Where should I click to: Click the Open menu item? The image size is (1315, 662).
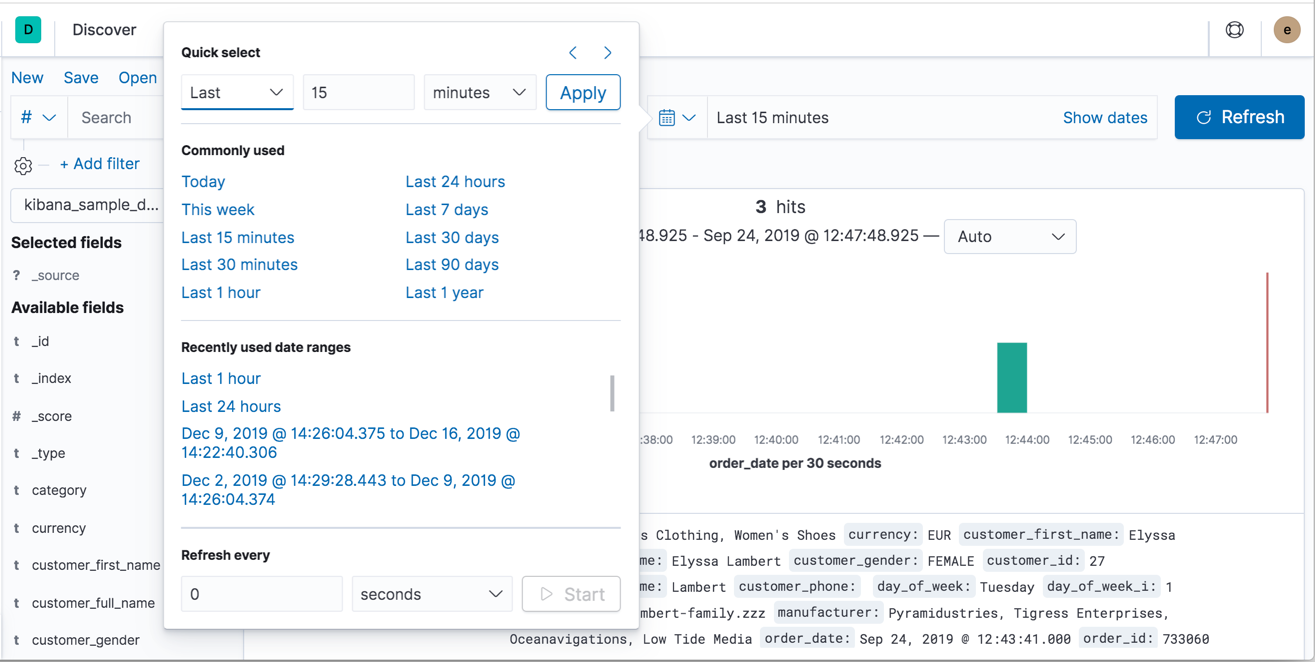pyautogui.click(x=137, y=77)
